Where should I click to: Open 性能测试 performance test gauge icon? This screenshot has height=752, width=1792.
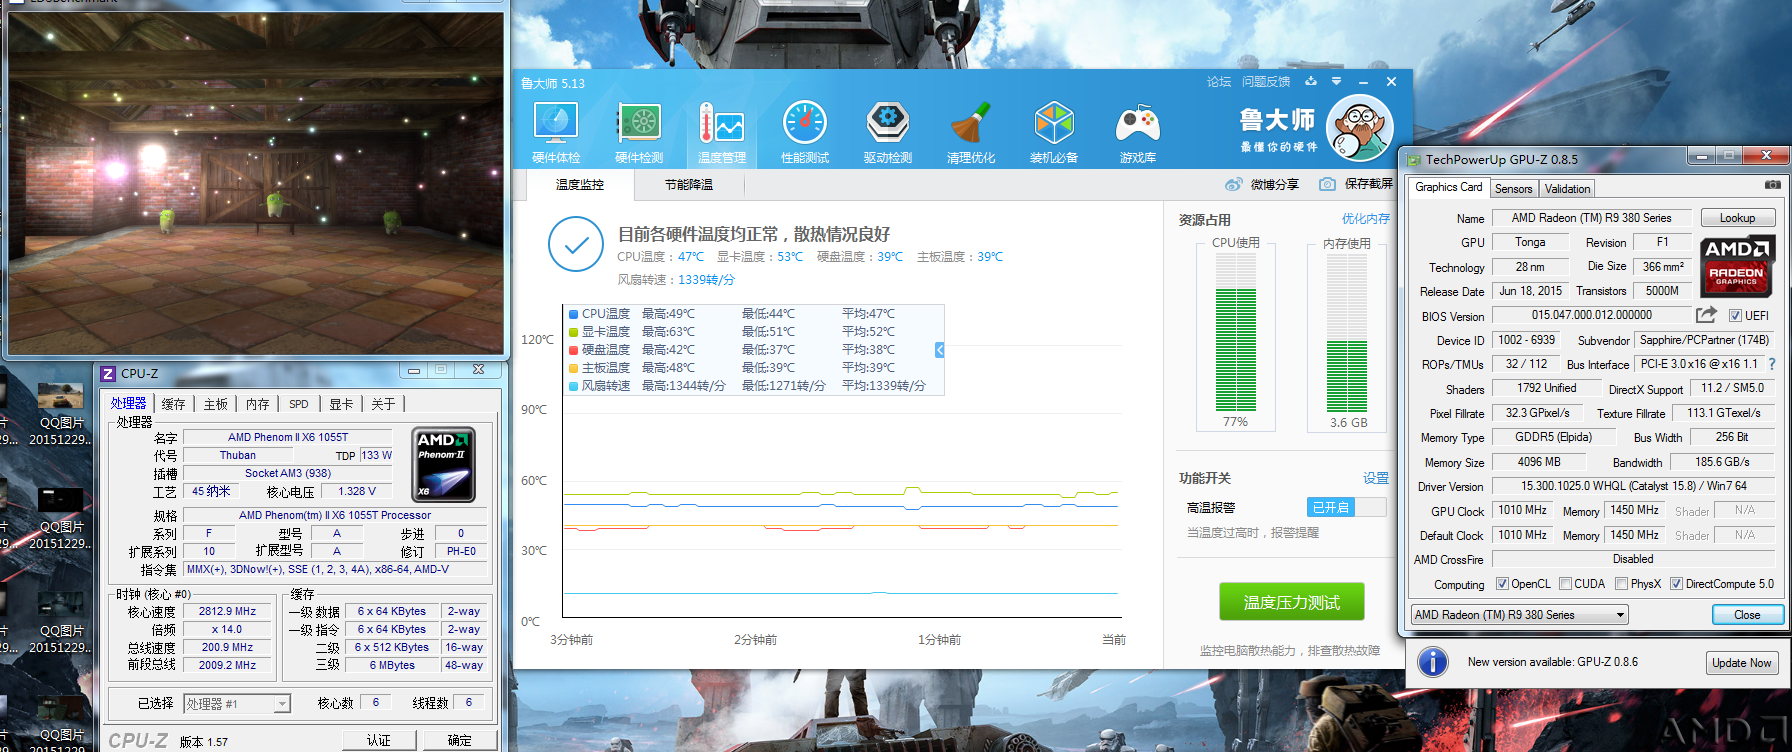tap(805, 132)
